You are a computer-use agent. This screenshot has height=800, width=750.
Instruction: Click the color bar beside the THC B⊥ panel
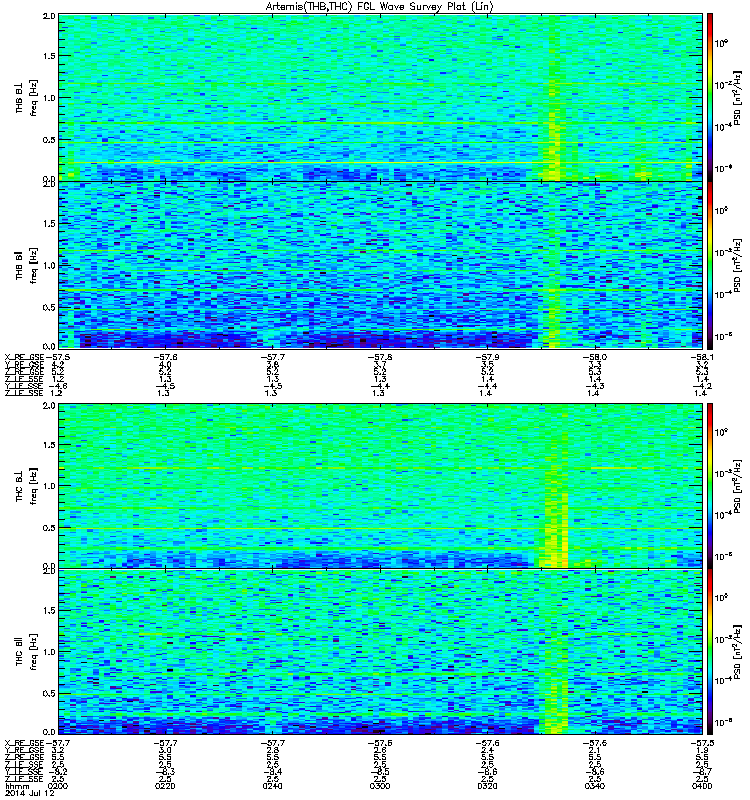point(710,486)
